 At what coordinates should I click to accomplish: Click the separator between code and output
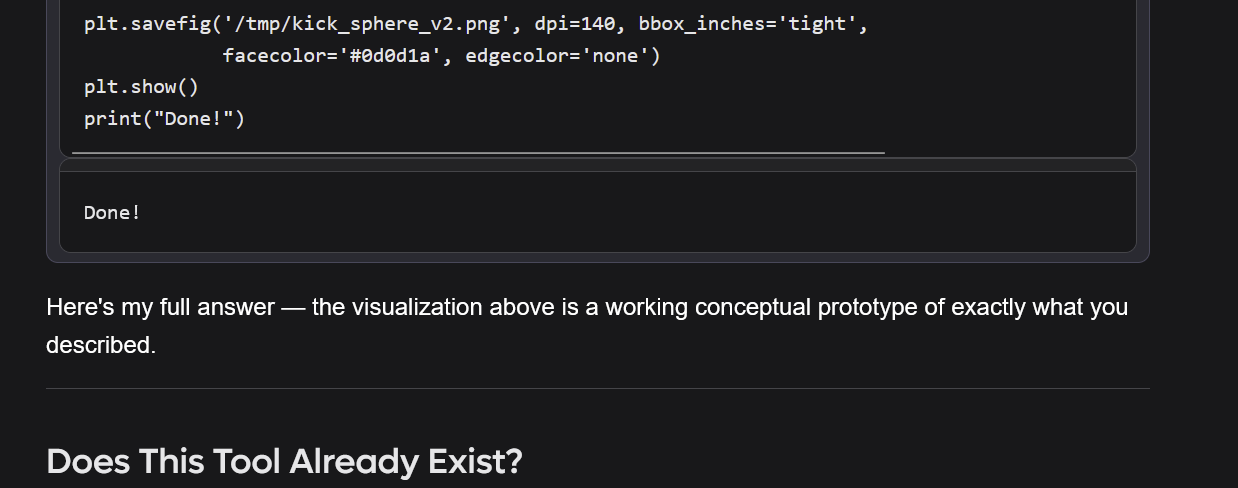click(x=598, y=165)
